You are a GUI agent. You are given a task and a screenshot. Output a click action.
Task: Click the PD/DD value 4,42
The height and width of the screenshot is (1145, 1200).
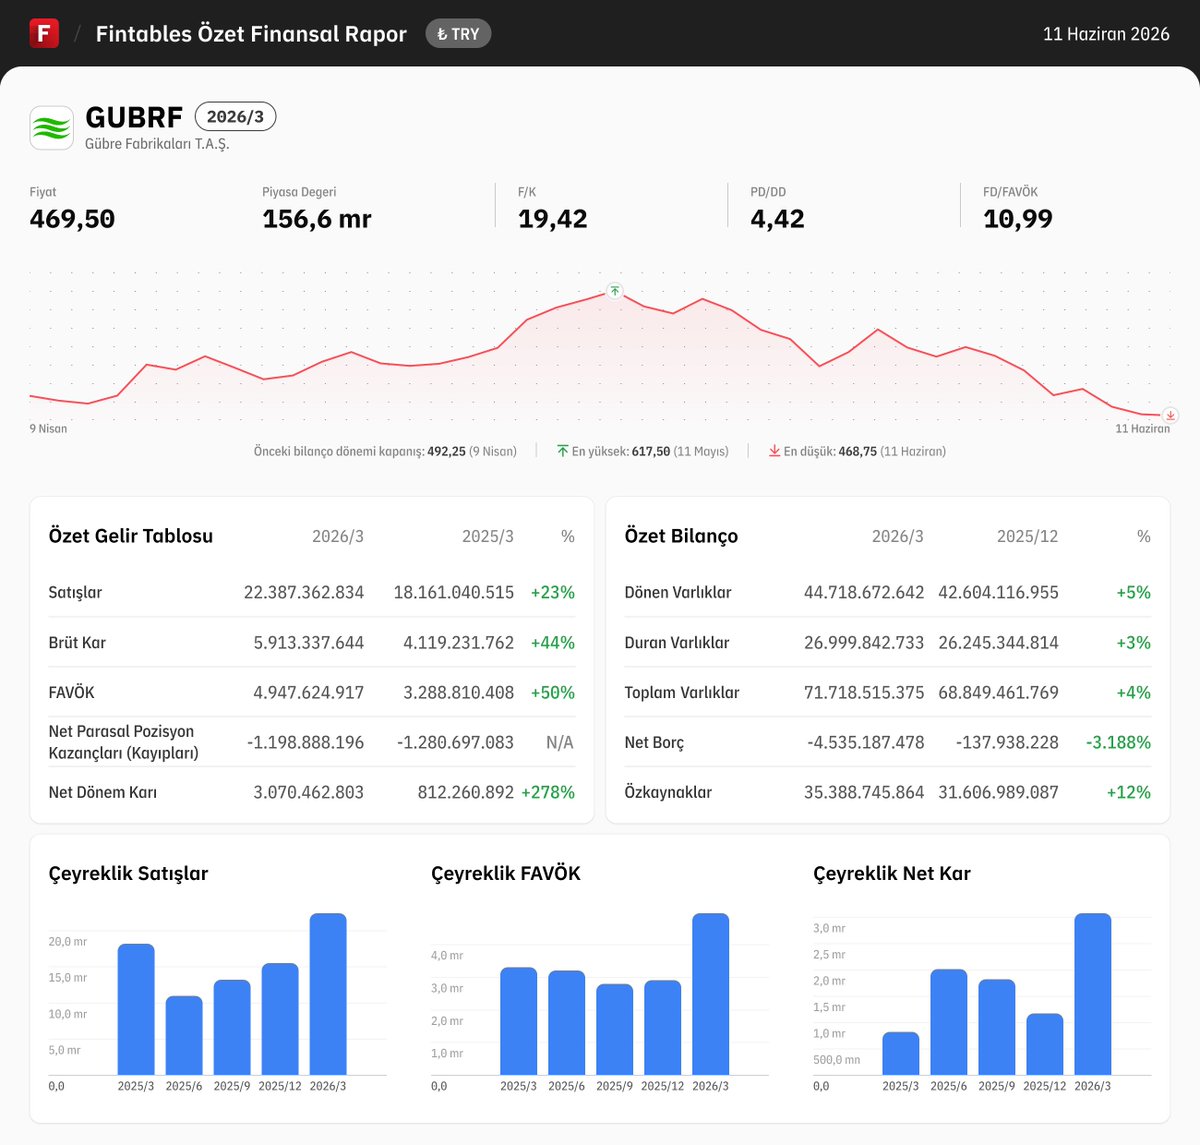point(778,219)
